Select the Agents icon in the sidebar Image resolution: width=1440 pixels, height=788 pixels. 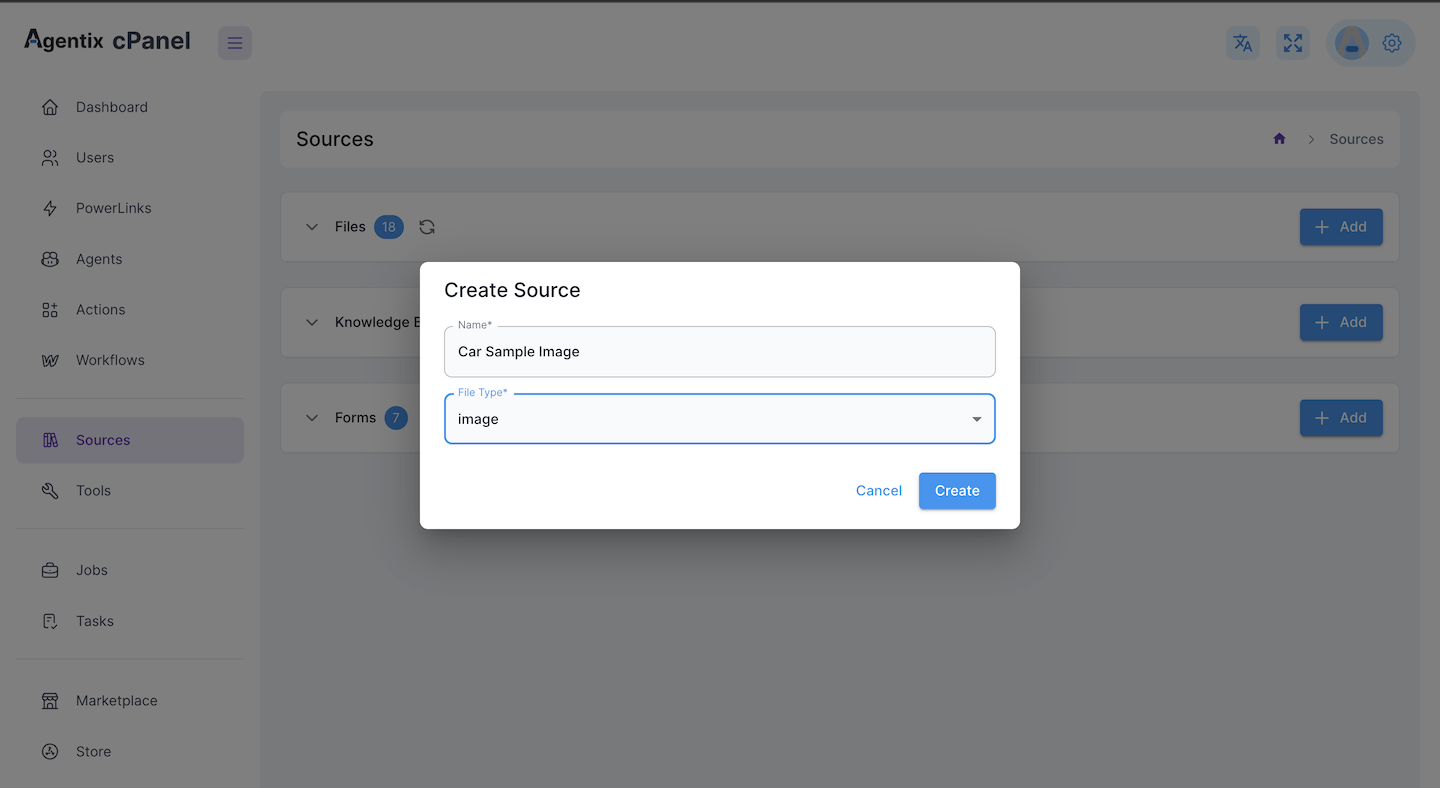pyautogui.click(x=50, y=258)
